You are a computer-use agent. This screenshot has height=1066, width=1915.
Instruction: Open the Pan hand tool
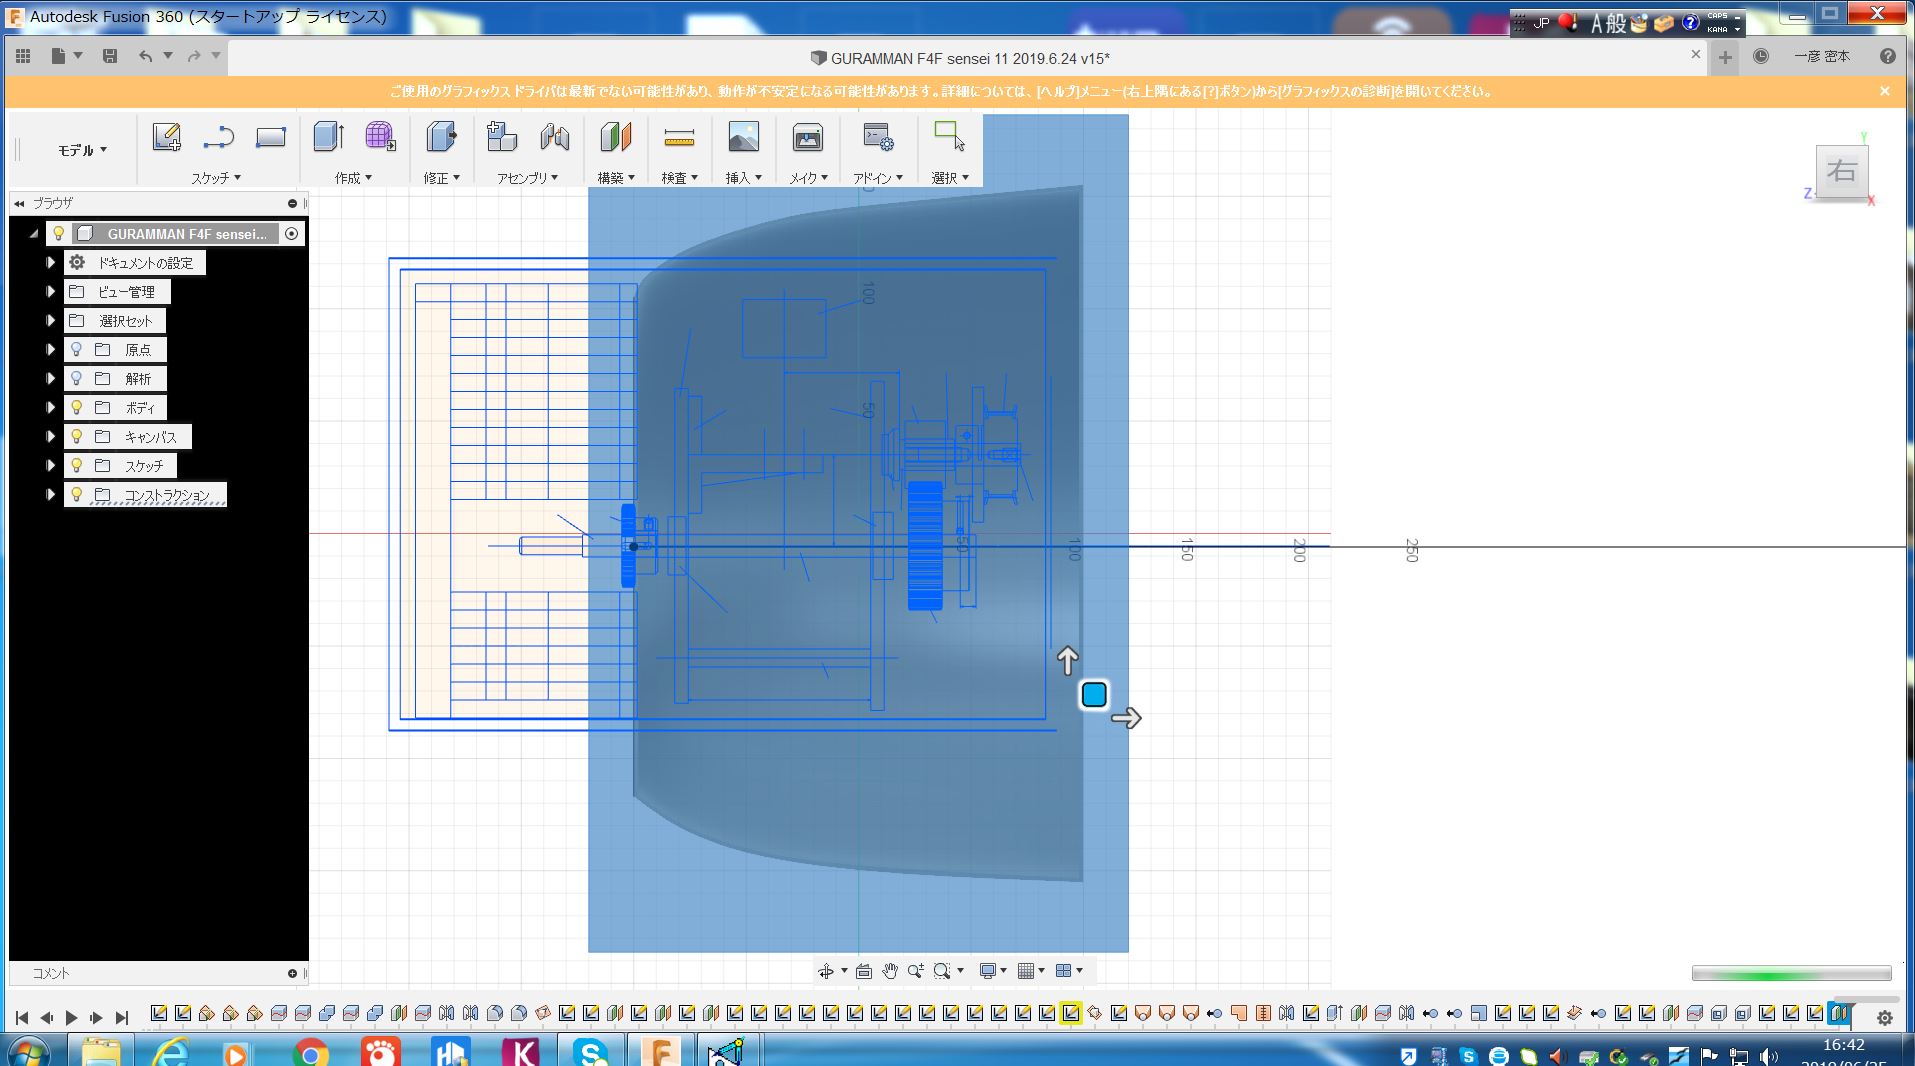click(889, 971)
